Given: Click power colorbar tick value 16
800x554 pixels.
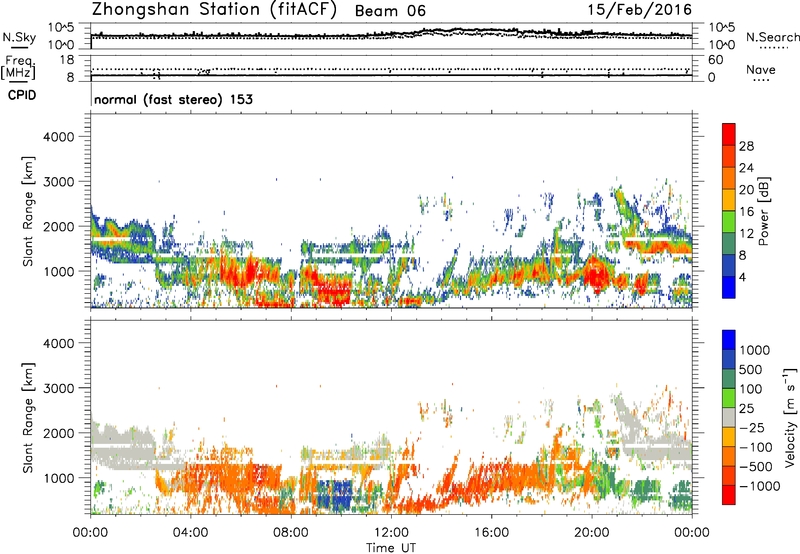Looking at the screenshot, I should tap(746, 212).
